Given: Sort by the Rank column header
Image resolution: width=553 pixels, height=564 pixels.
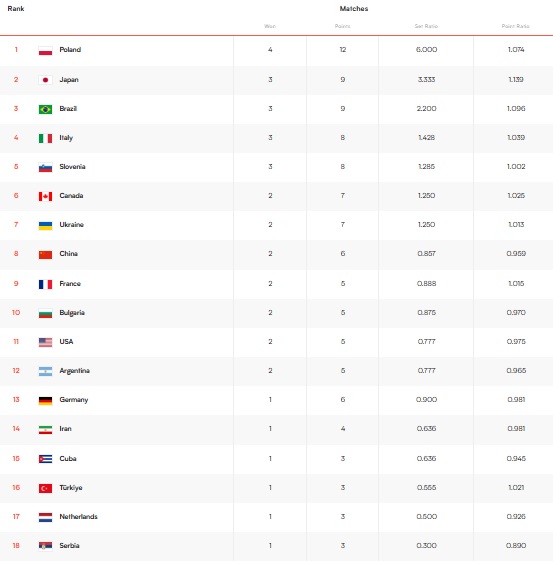Looking at the screenshot, I should (x=16, y=9).
